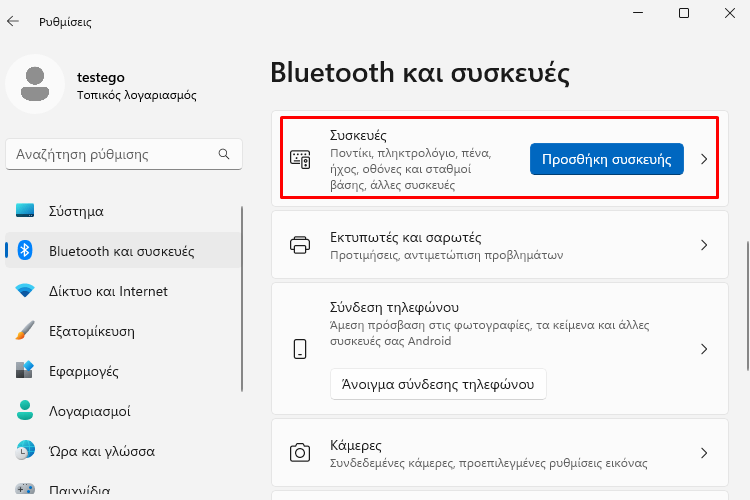Screen dimensions: 750x500
Task: Click the Συσκευές keyboard device icon
Action: tap(300, 159)
